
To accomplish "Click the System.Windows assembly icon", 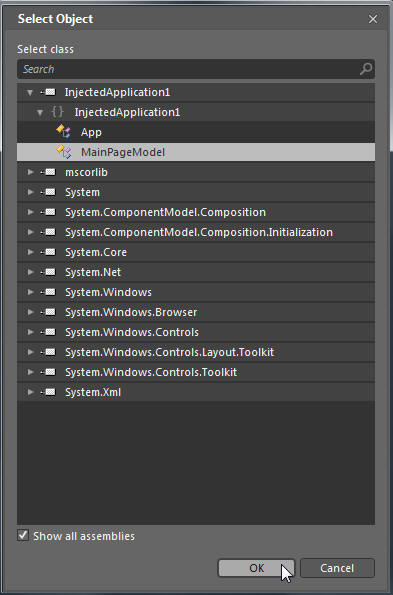I will 48,292.
